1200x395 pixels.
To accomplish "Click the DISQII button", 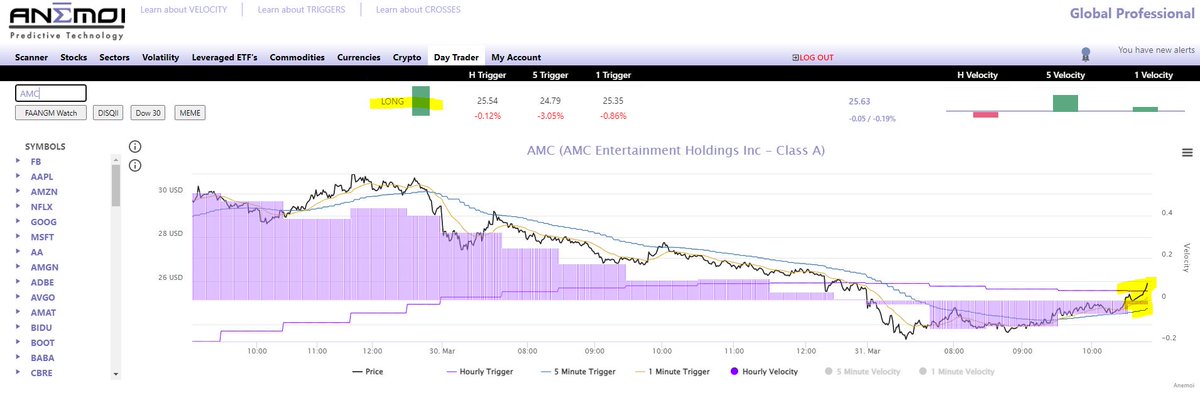I will pos(107,113).
